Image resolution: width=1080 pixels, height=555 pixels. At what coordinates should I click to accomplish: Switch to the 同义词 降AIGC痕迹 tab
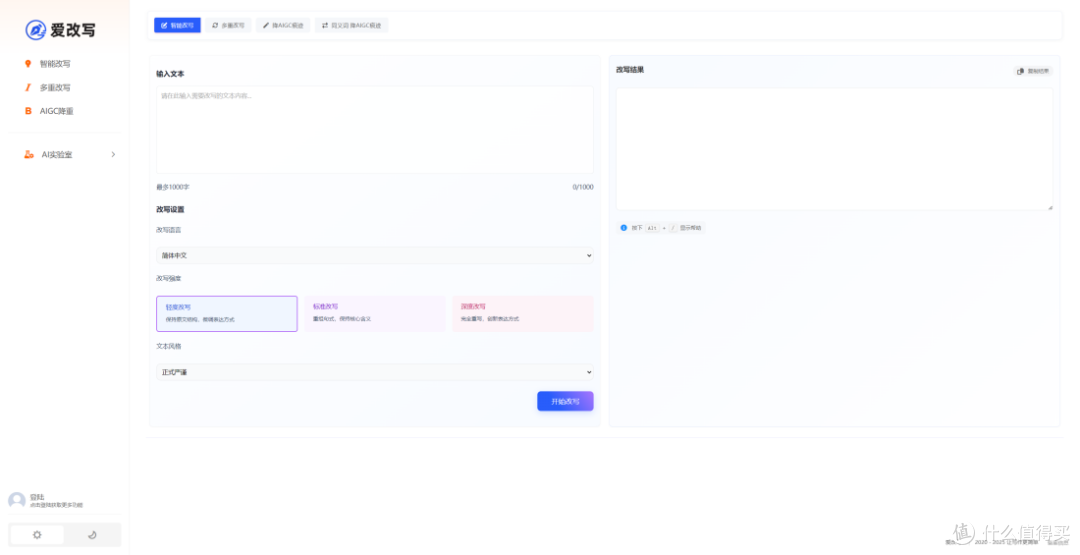pyautogui.click(x=351, y=25)
